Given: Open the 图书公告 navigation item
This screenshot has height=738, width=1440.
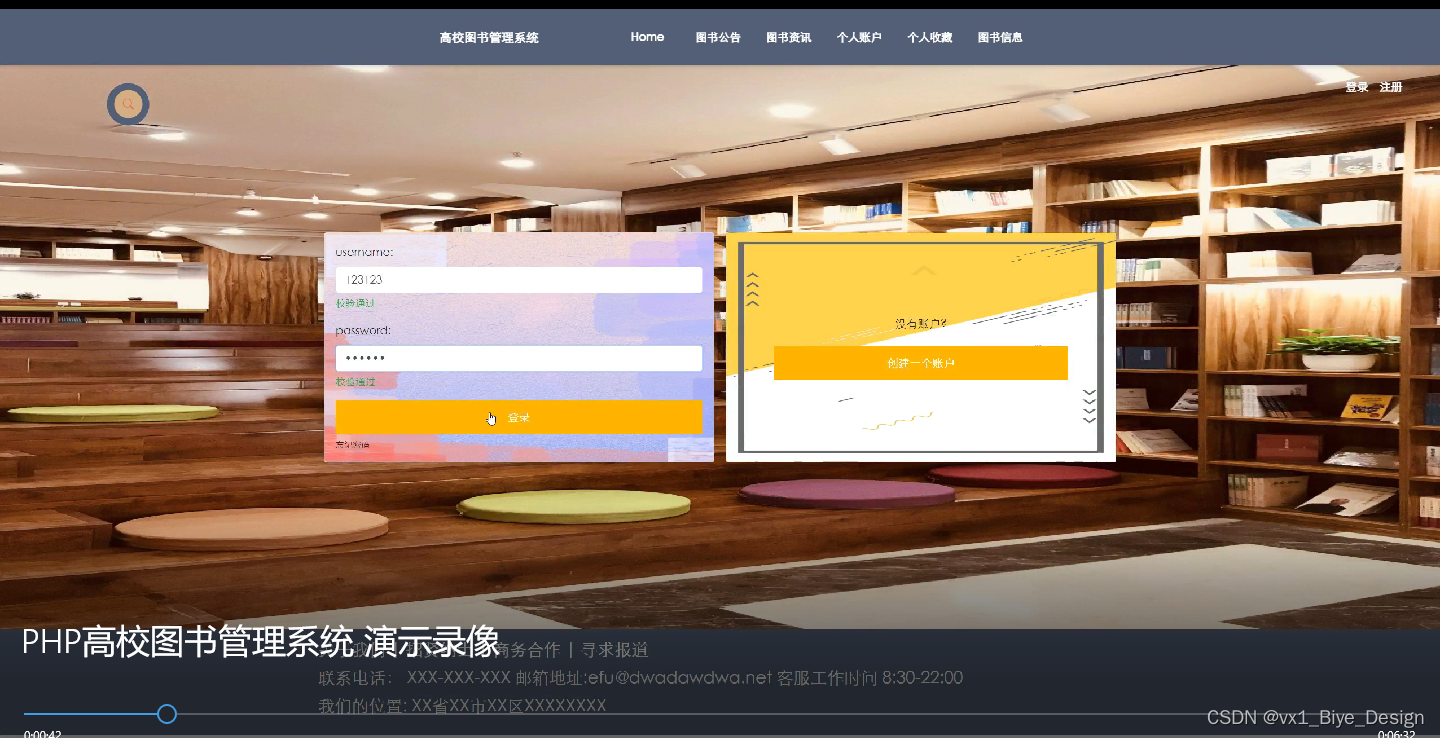Looking at the screenshot, I should [x=718, y=38].
